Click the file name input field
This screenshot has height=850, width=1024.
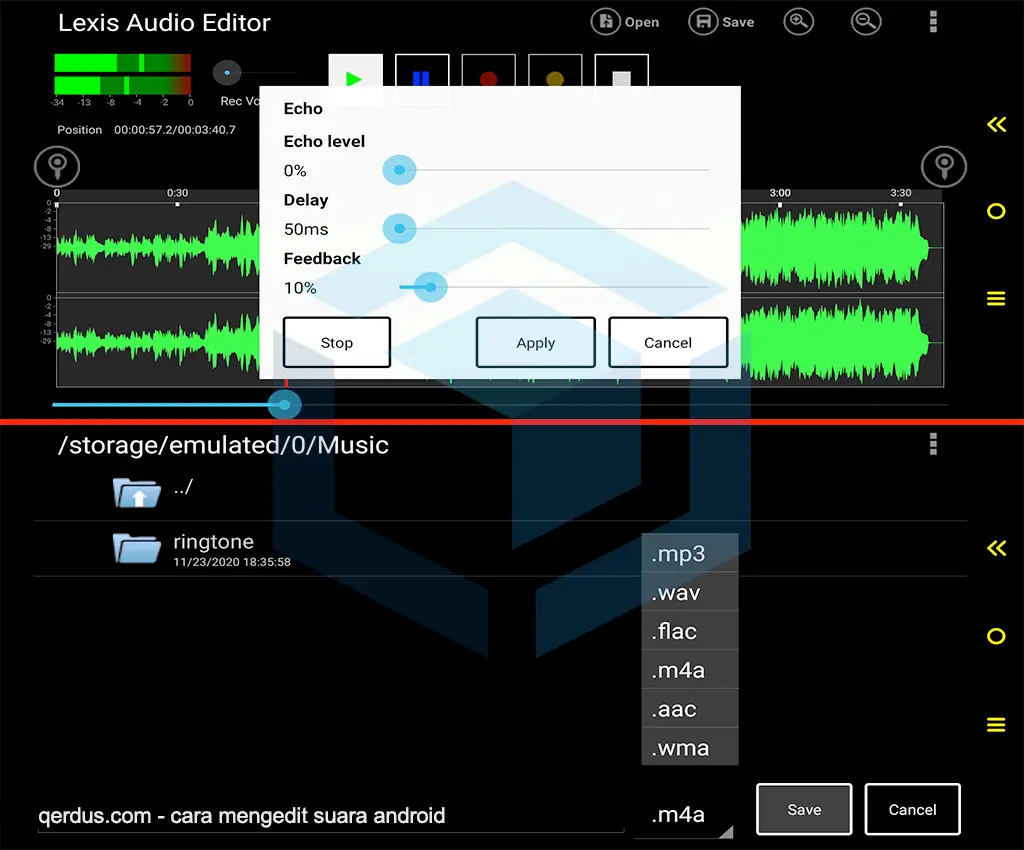click(x=331, y=816)
